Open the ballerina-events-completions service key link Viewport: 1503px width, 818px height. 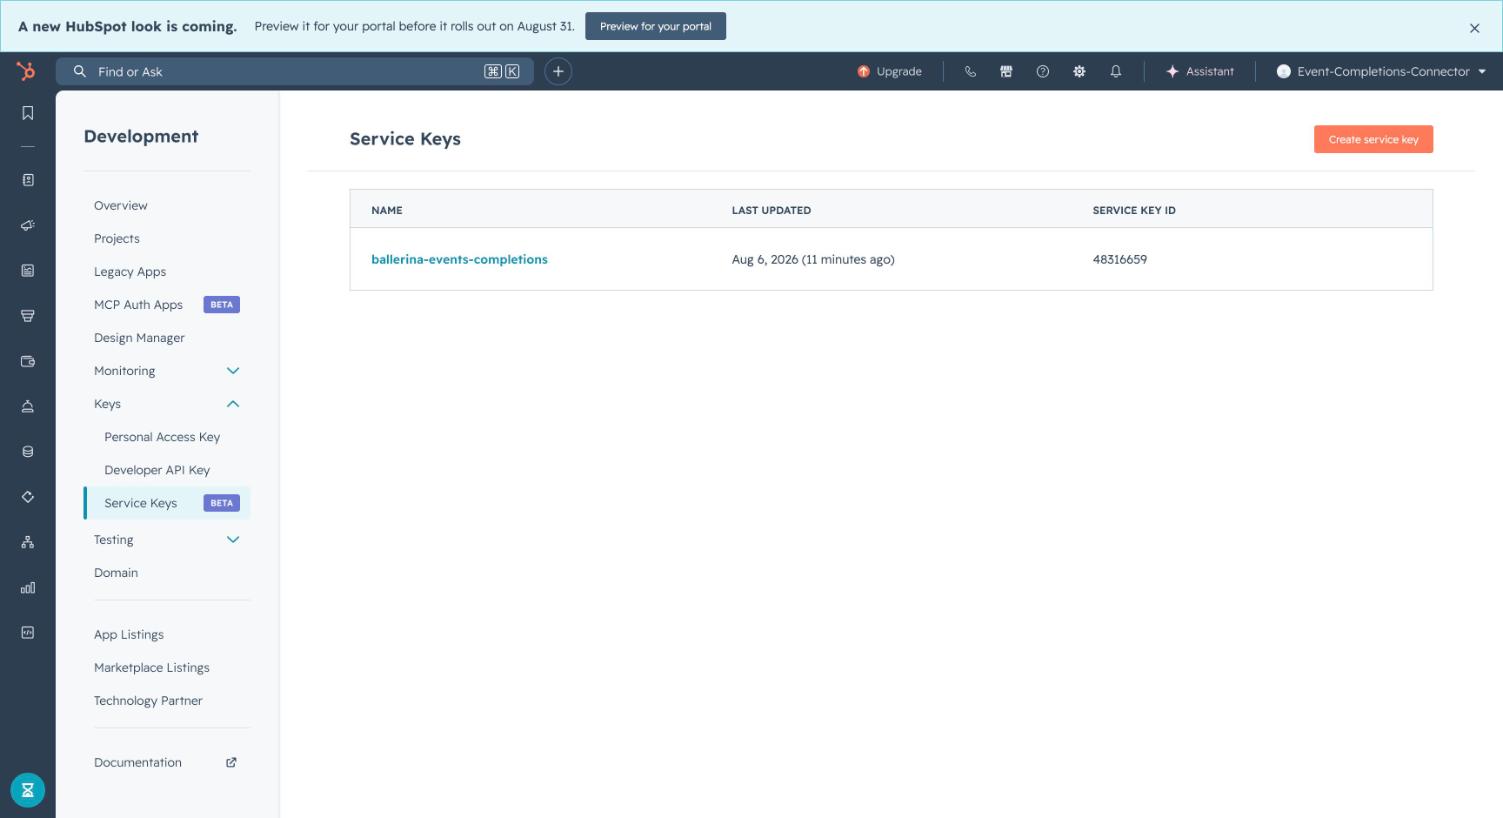coord(459,259)
